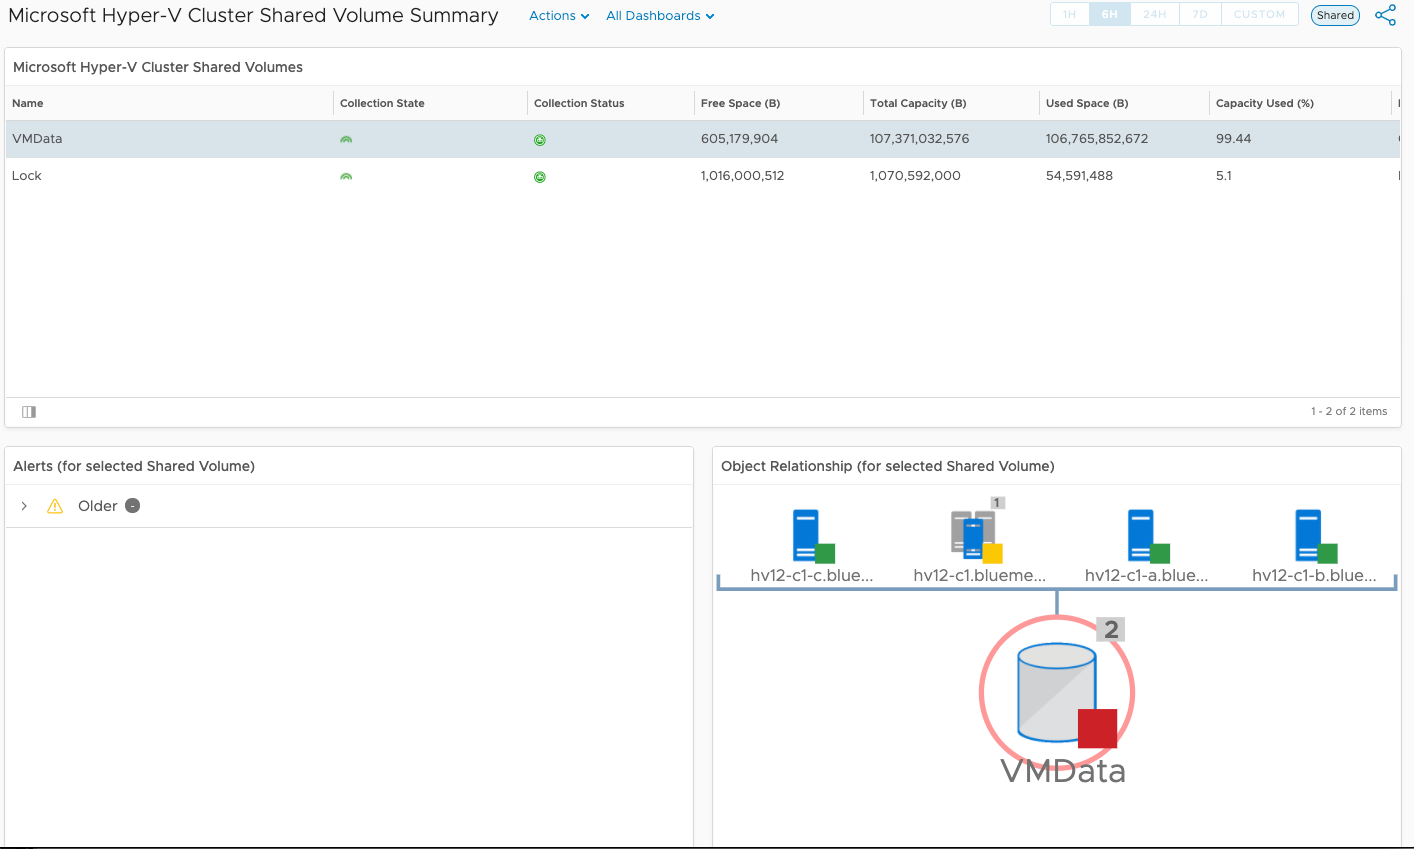Image resolution: width=1414 pixels, height=849 pixels.
Task: Click Object Relationship widget heading
Action: pyautogui.click(x=888, y=466)
